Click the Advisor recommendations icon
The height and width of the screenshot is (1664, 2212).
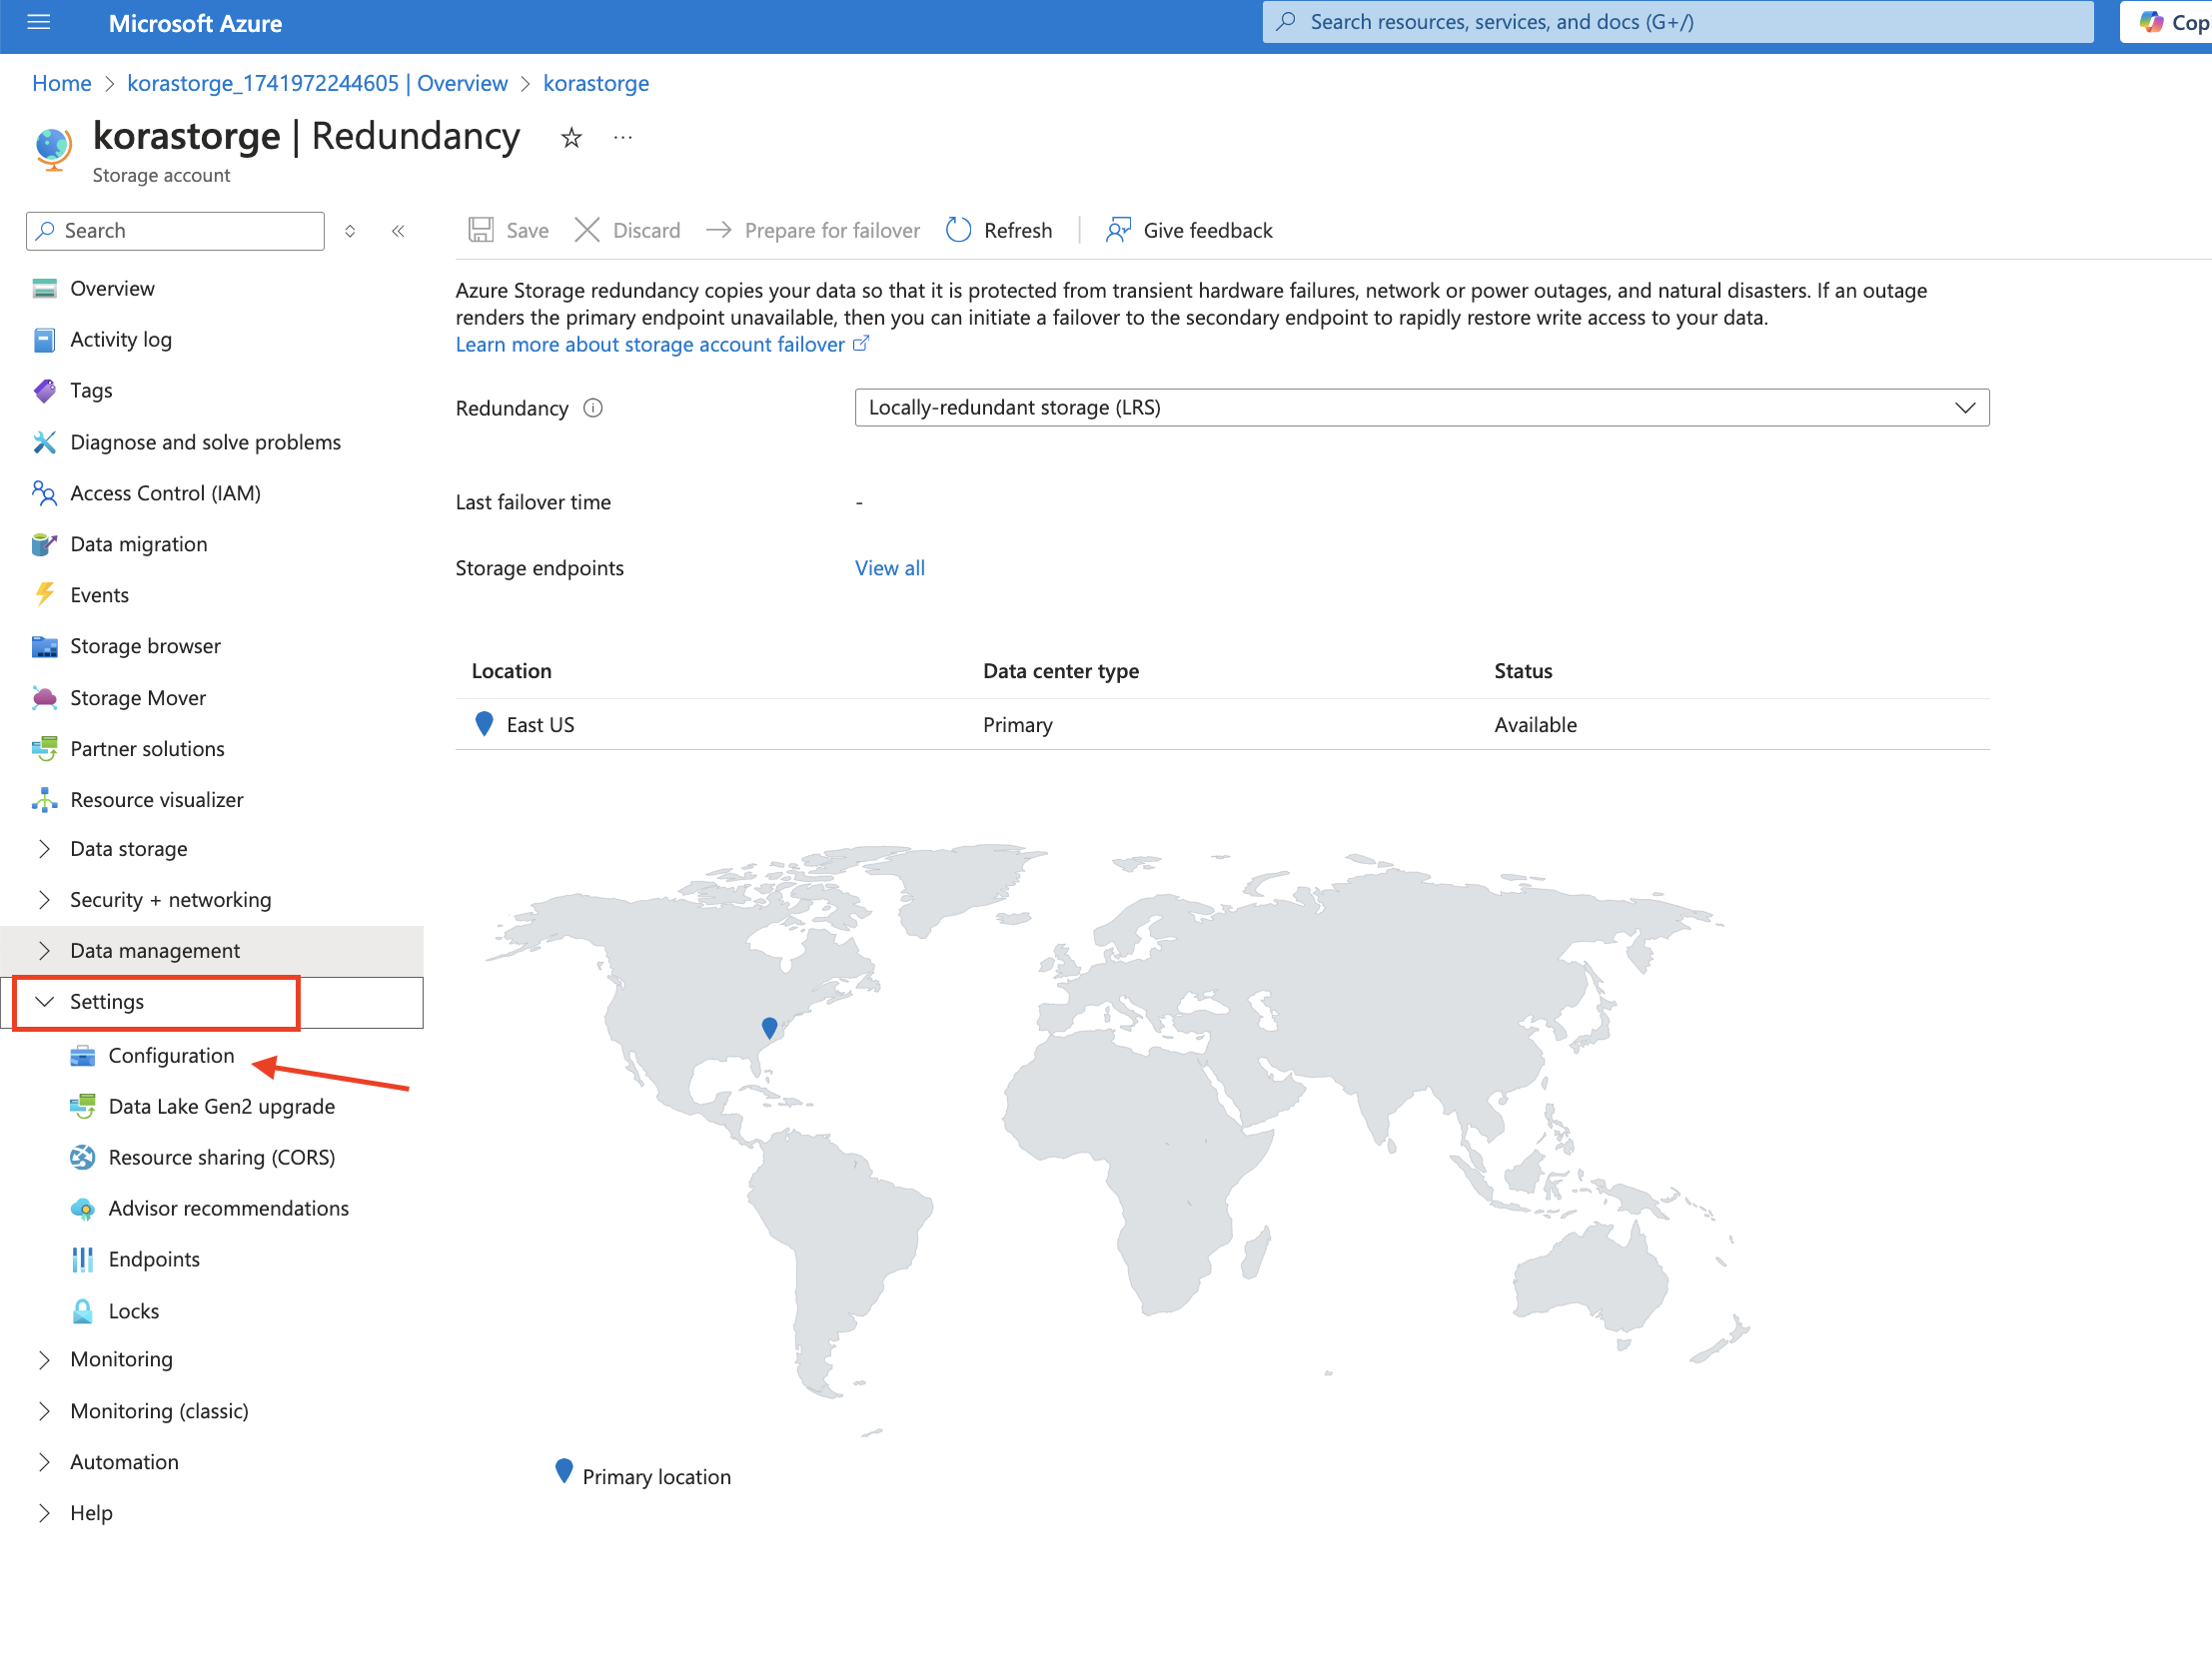pyautogui.click(x=82, y=1209)
